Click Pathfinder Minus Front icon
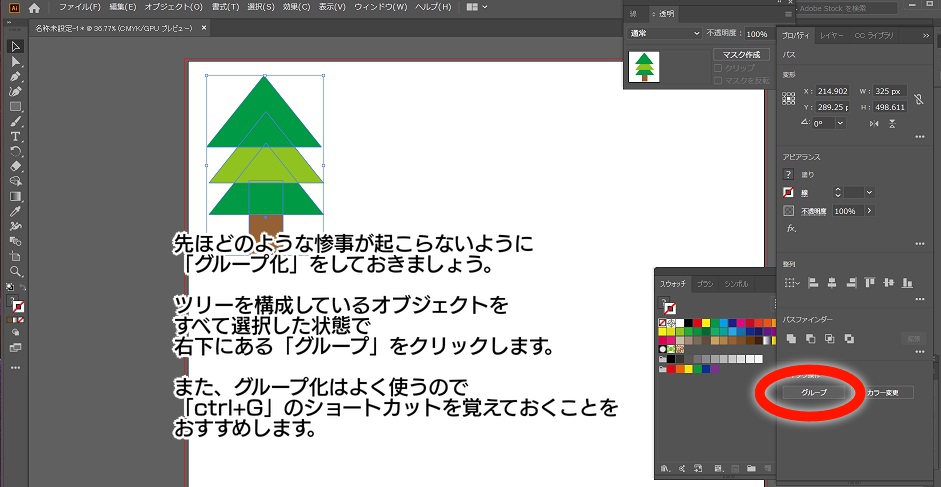 (x=811, y=339)
